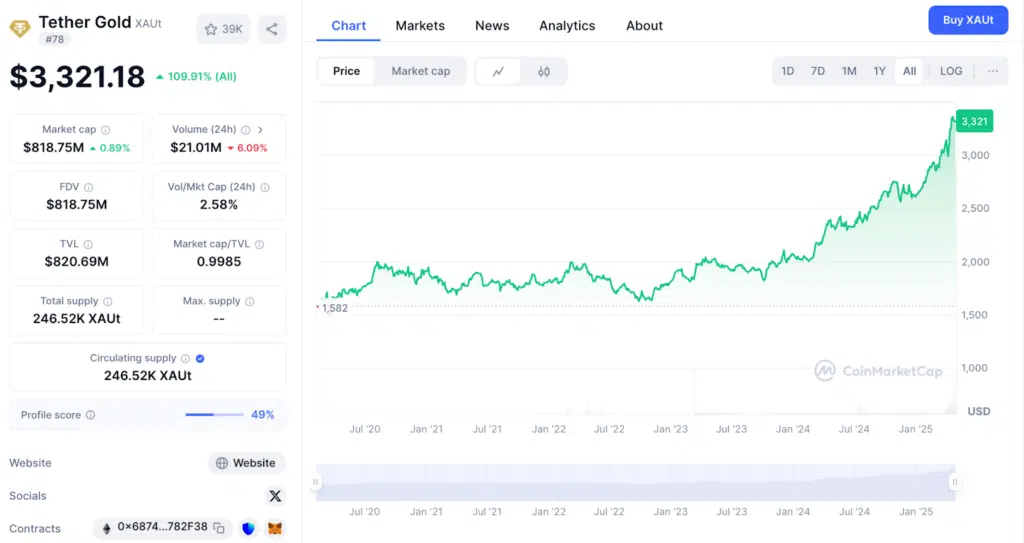Click the 49% profile score value
Image resolution: width=1024 pixels, height=543 pixels.
[x=263, y=415]
